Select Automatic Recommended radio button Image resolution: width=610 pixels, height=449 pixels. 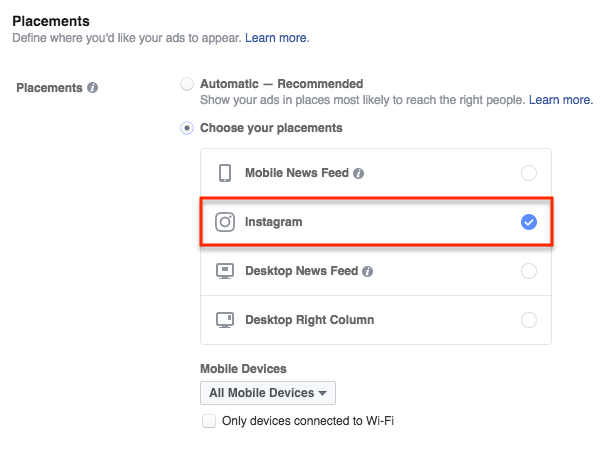187,84
